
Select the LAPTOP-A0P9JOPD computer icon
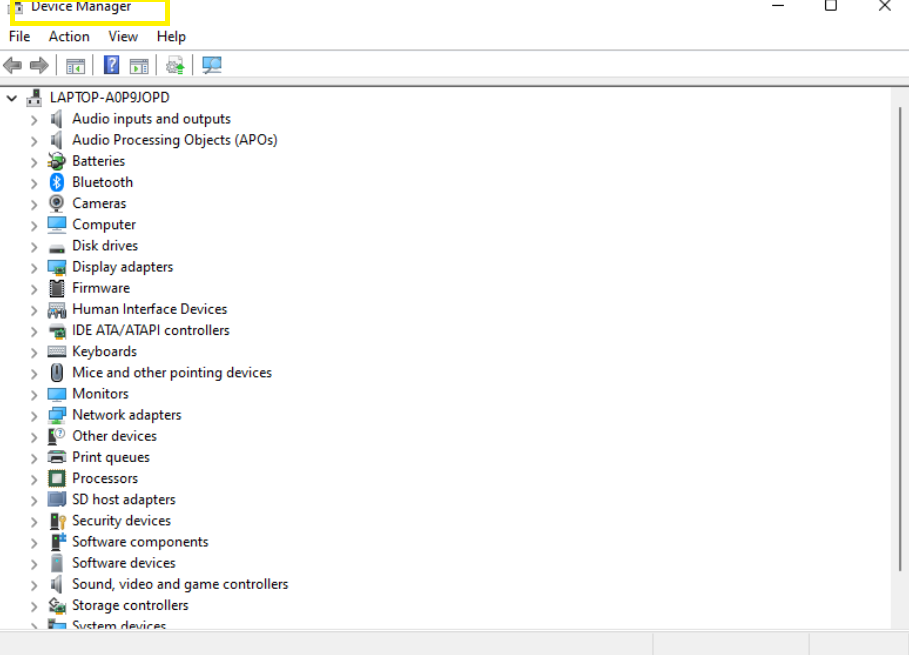click(x=34, y=97)
